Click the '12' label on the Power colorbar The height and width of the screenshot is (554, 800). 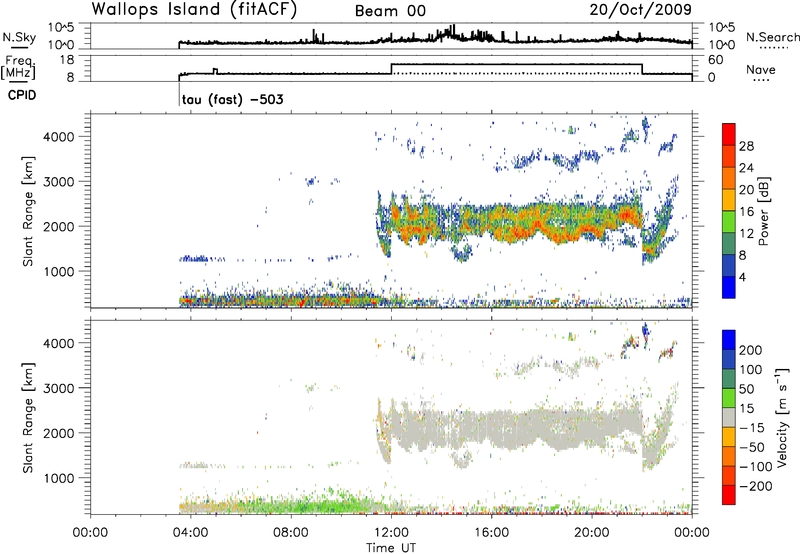coord(746,234)
